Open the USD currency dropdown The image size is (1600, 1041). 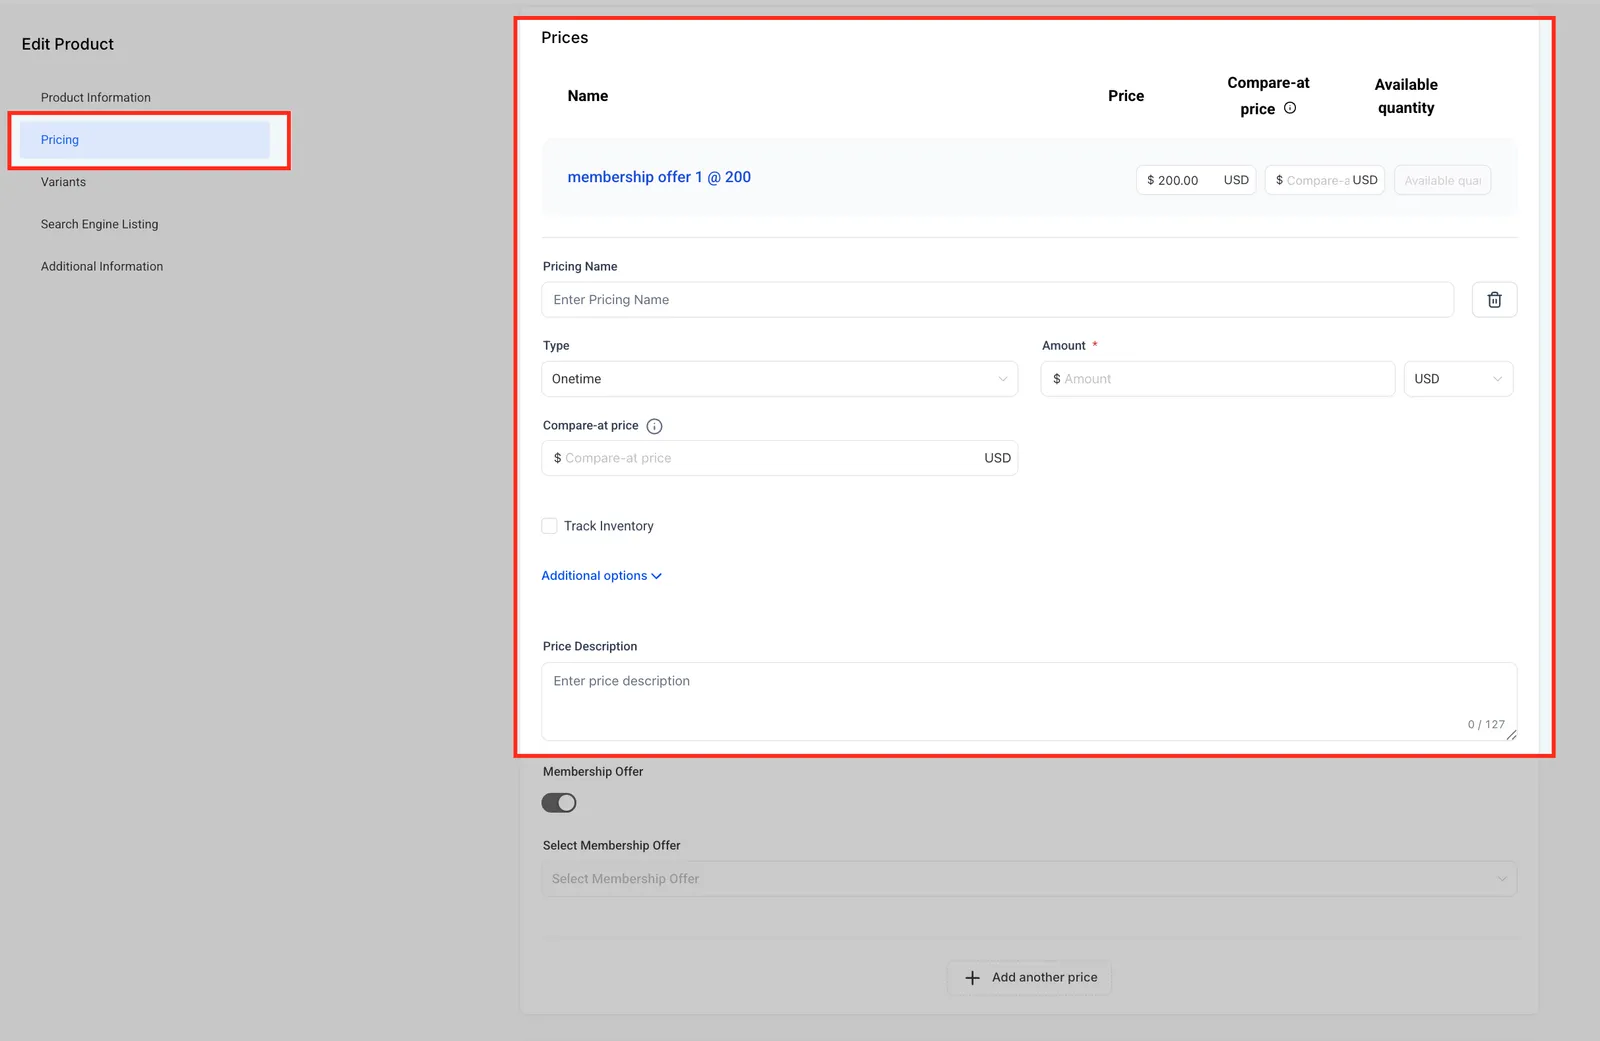tap(1458, 379)
